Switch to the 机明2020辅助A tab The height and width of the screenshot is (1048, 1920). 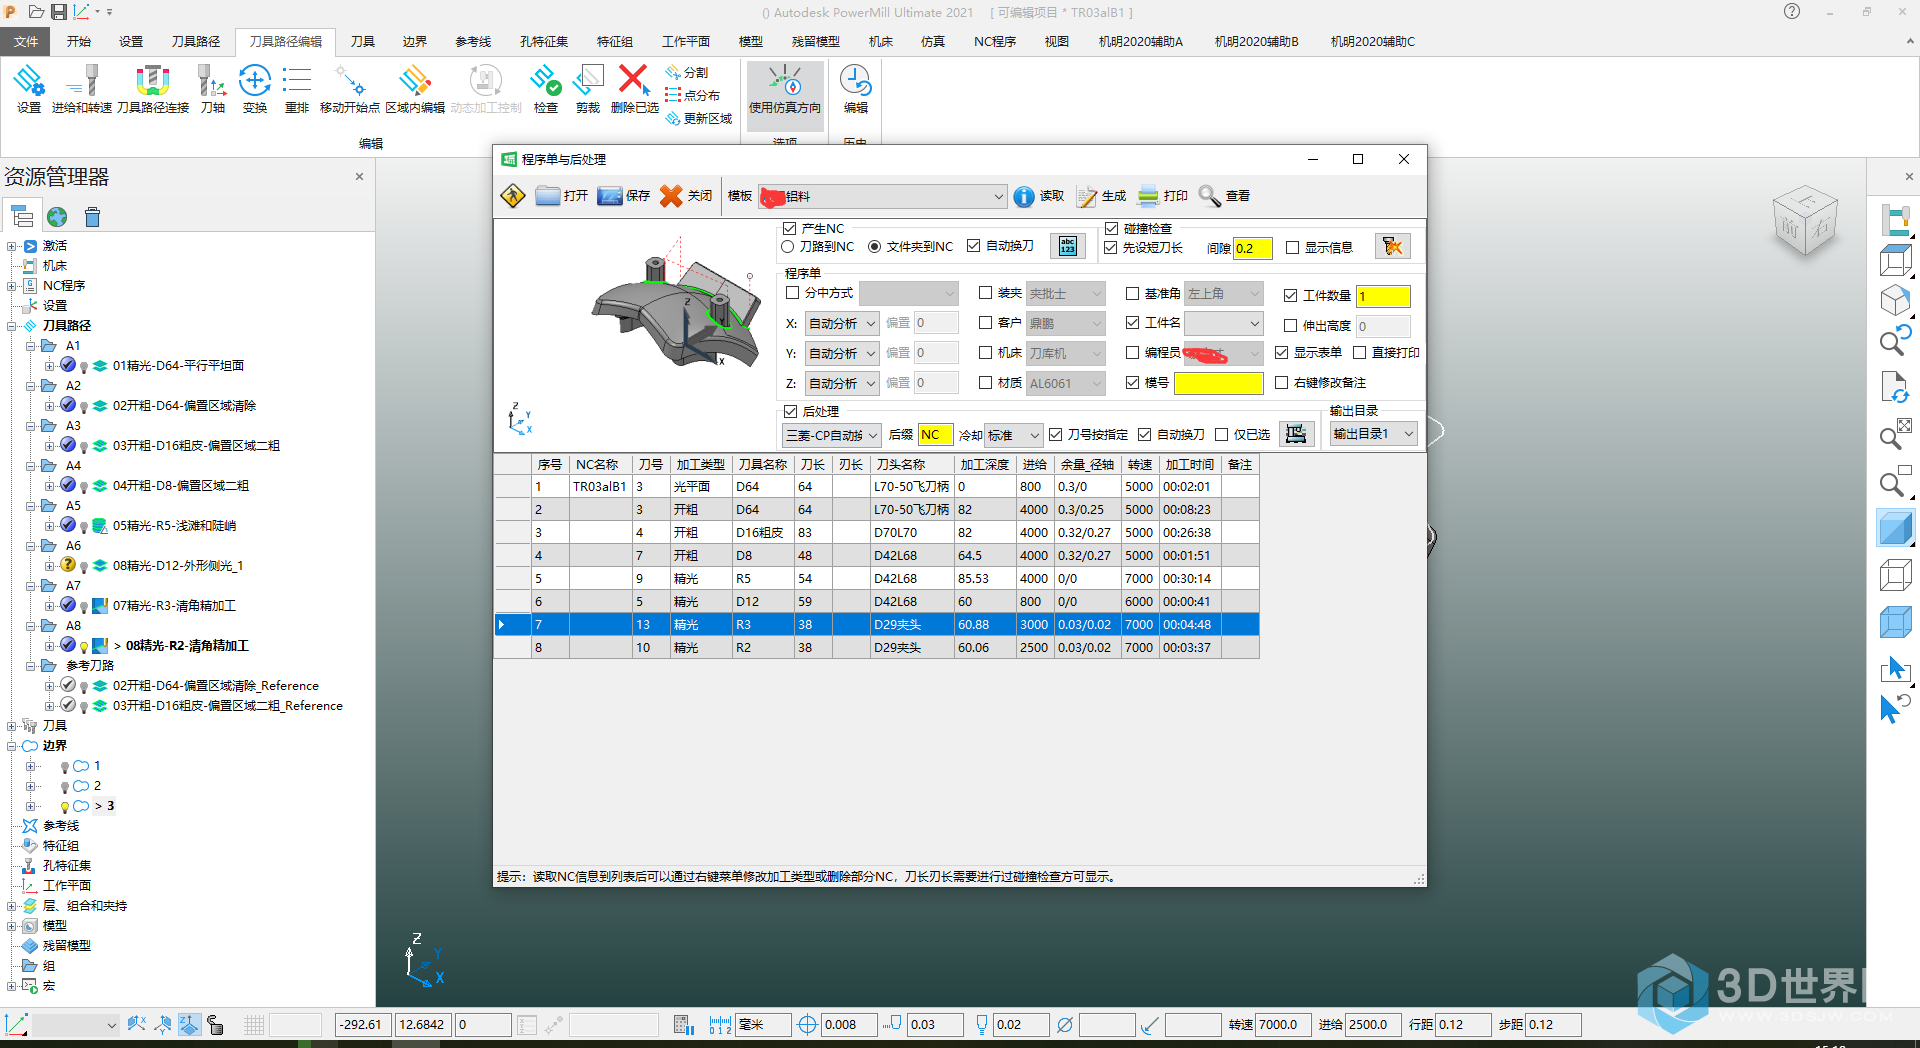[1140, 41]
